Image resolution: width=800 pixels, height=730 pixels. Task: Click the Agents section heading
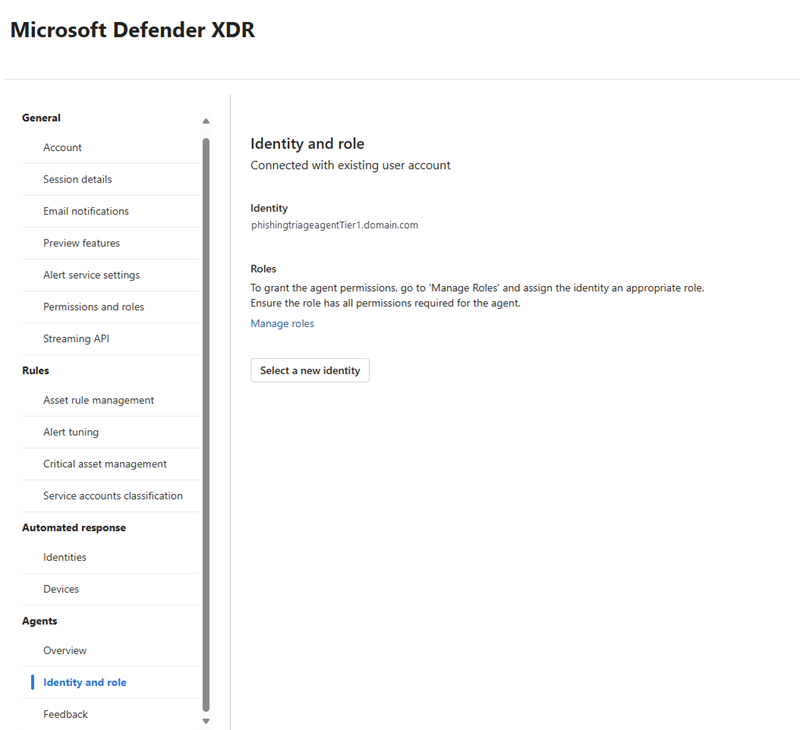pos(40,621)
